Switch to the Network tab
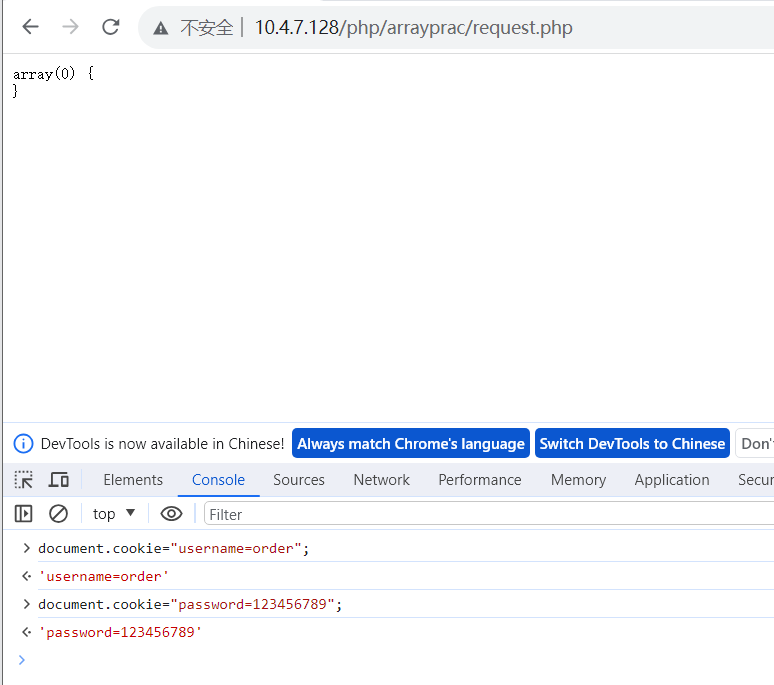Screen dimensions: 774x685 coord(382,480)
